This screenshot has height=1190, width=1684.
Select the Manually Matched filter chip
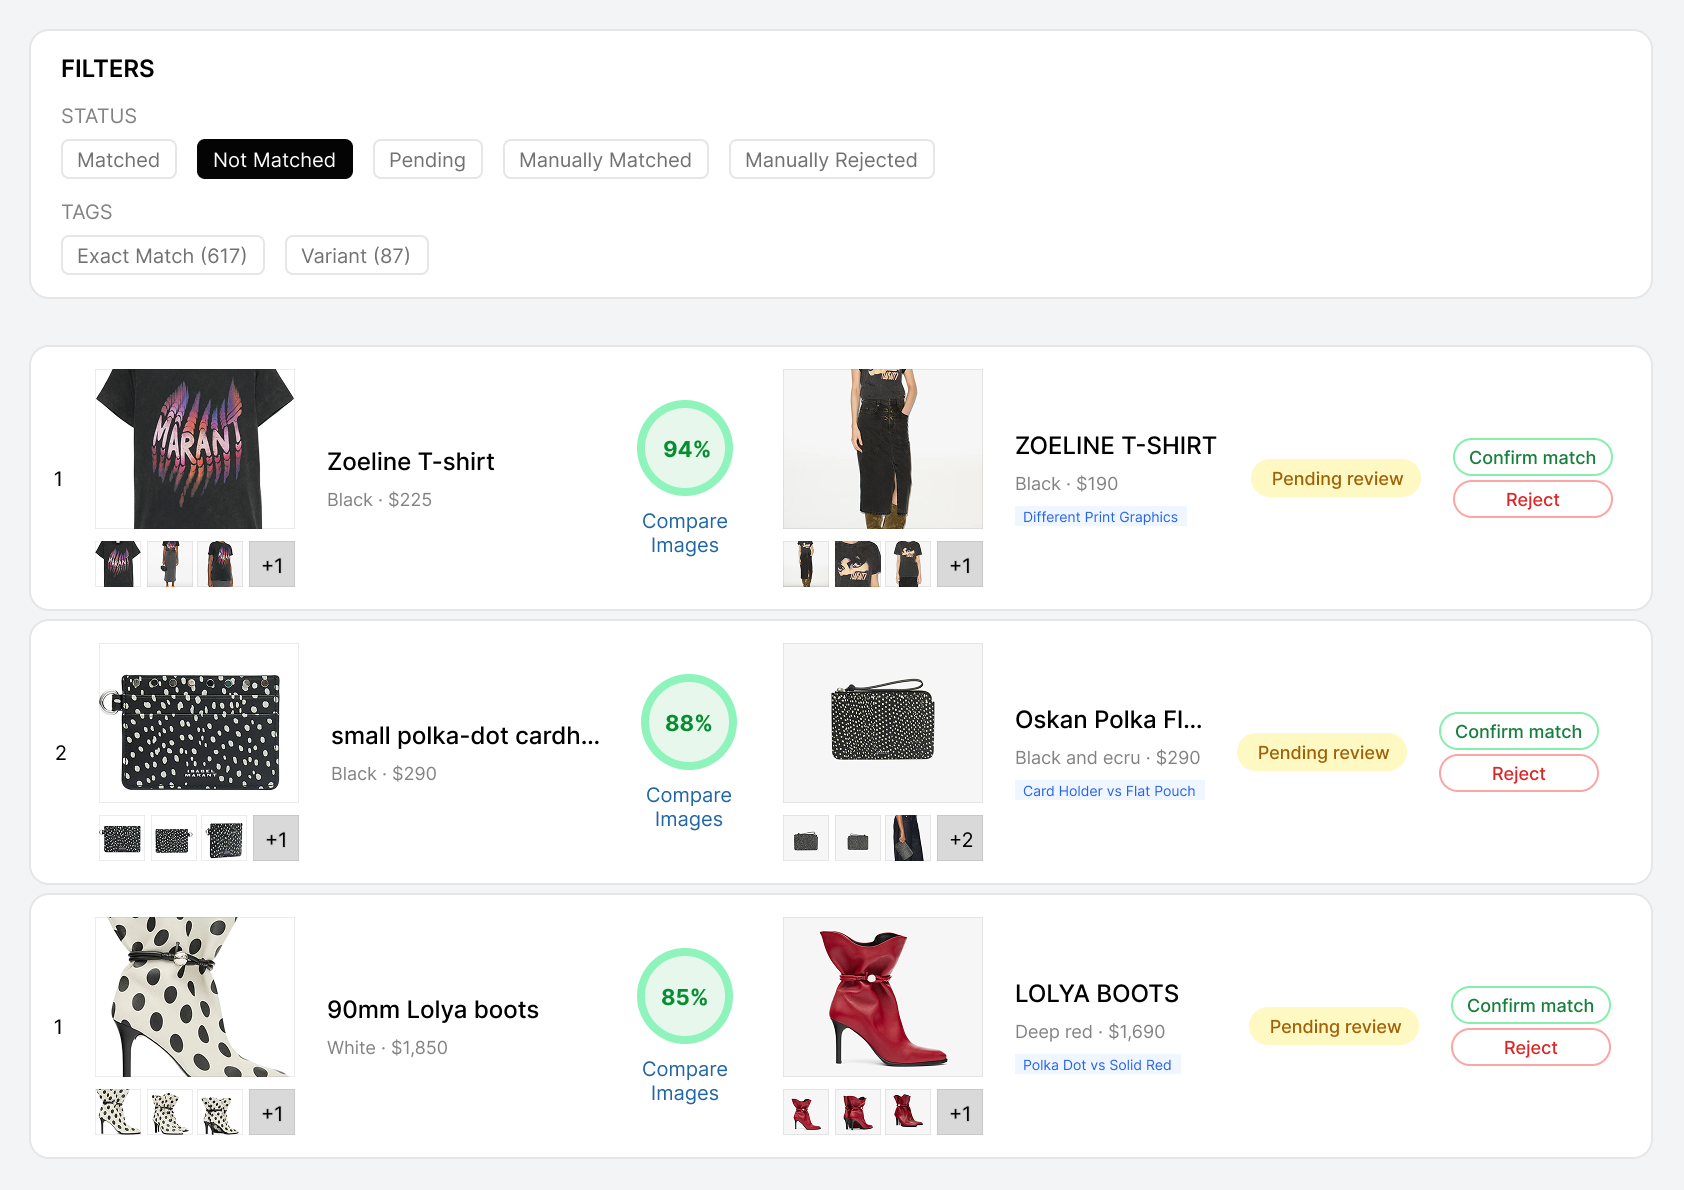coord(605,159)
